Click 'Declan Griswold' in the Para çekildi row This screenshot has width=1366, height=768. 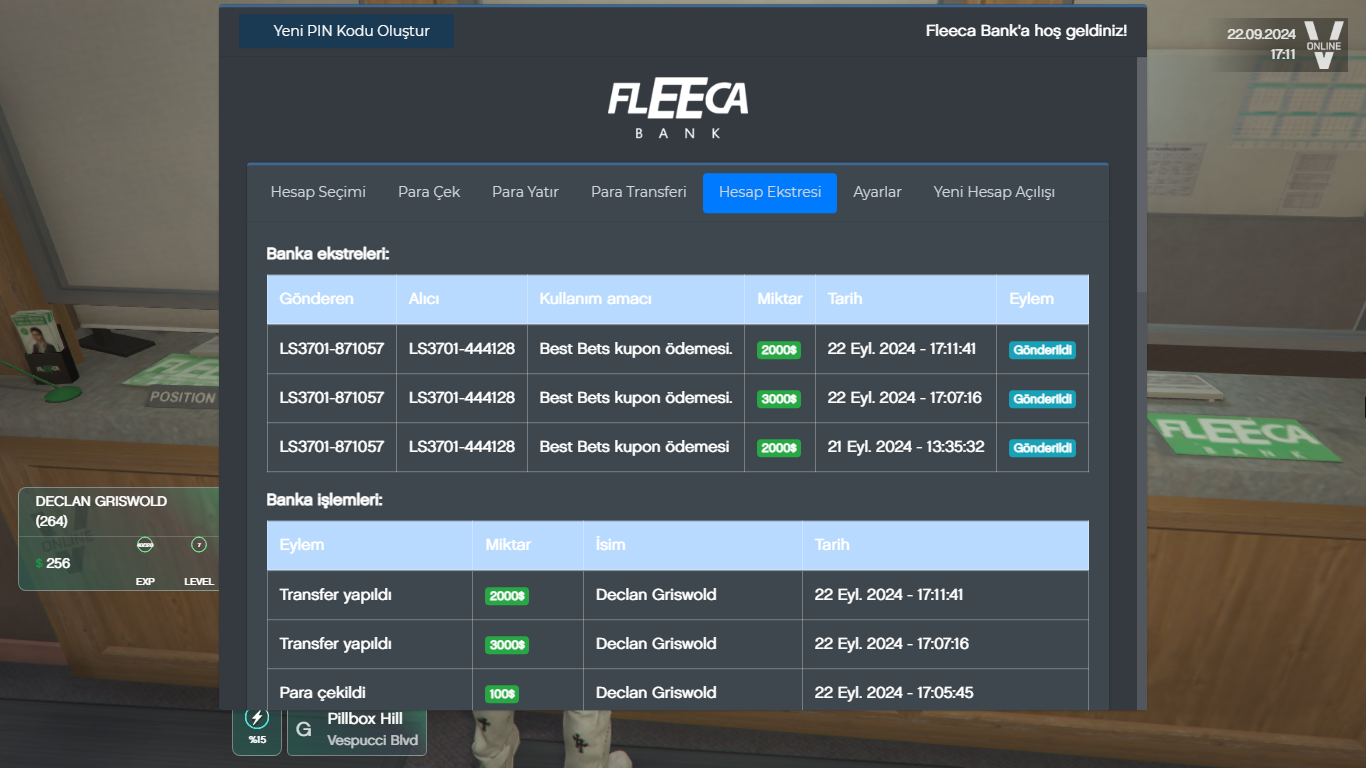[656, 693]
